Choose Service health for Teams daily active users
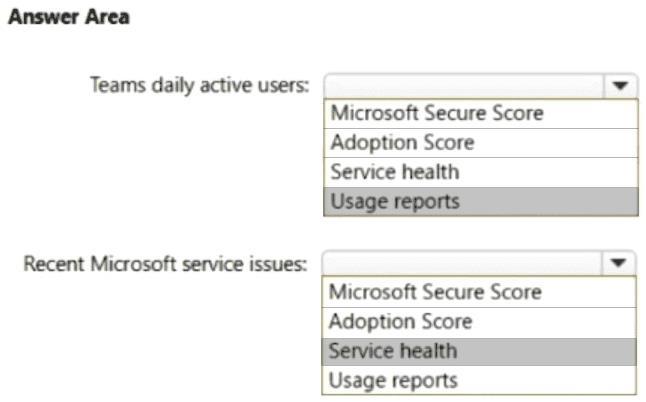The image size is (646, 402). pos(481,172)
